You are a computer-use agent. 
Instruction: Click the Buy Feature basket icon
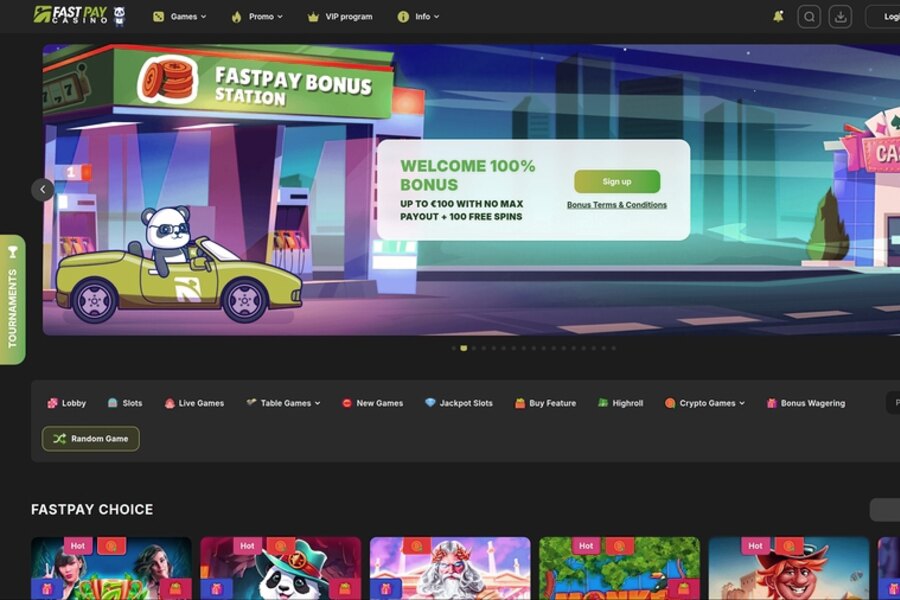click(520, 403)
